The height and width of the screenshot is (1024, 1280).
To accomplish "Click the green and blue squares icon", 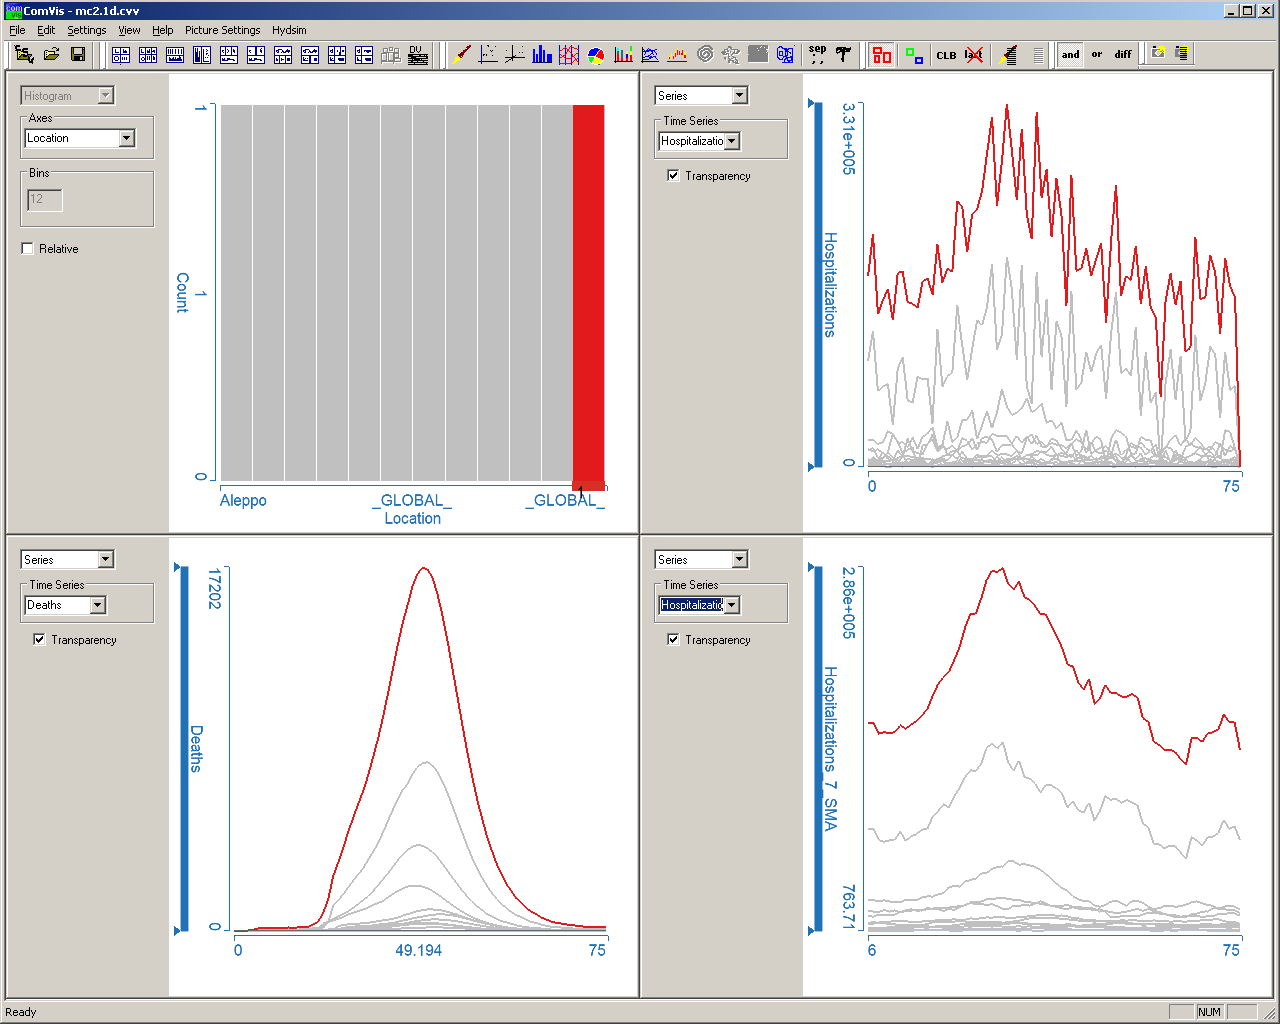I will [914, 55].
